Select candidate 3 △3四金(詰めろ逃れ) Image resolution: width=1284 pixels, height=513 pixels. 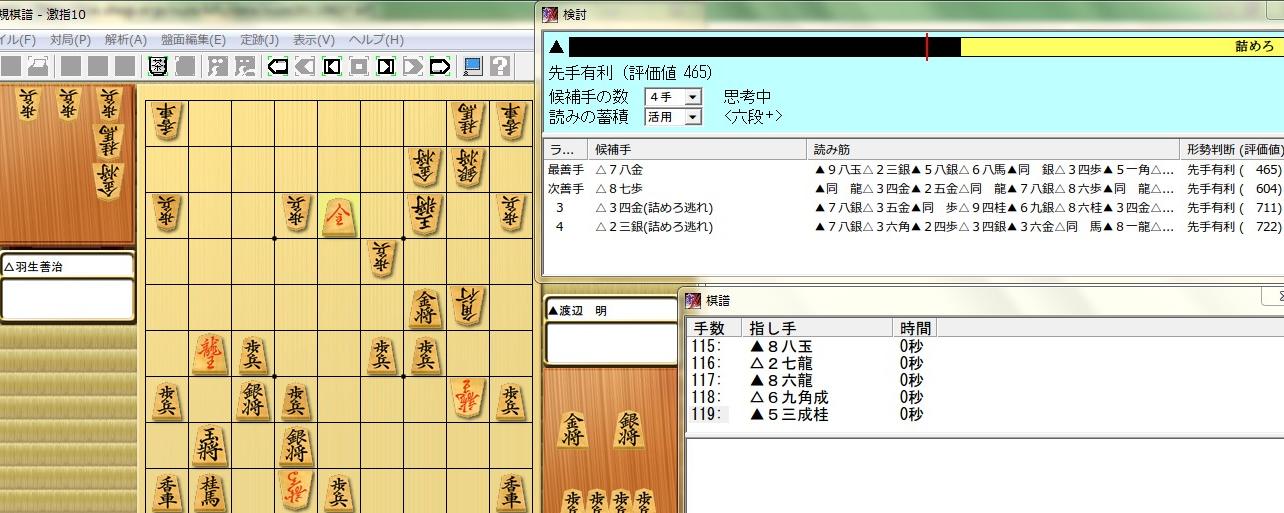tap(913, 208)
